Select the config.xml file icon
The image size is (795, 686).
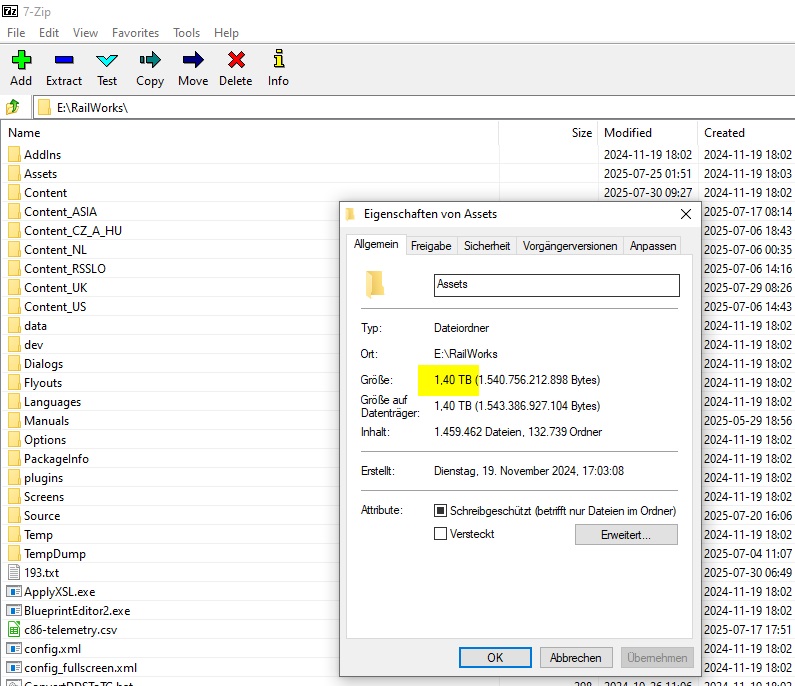(14, 648)
